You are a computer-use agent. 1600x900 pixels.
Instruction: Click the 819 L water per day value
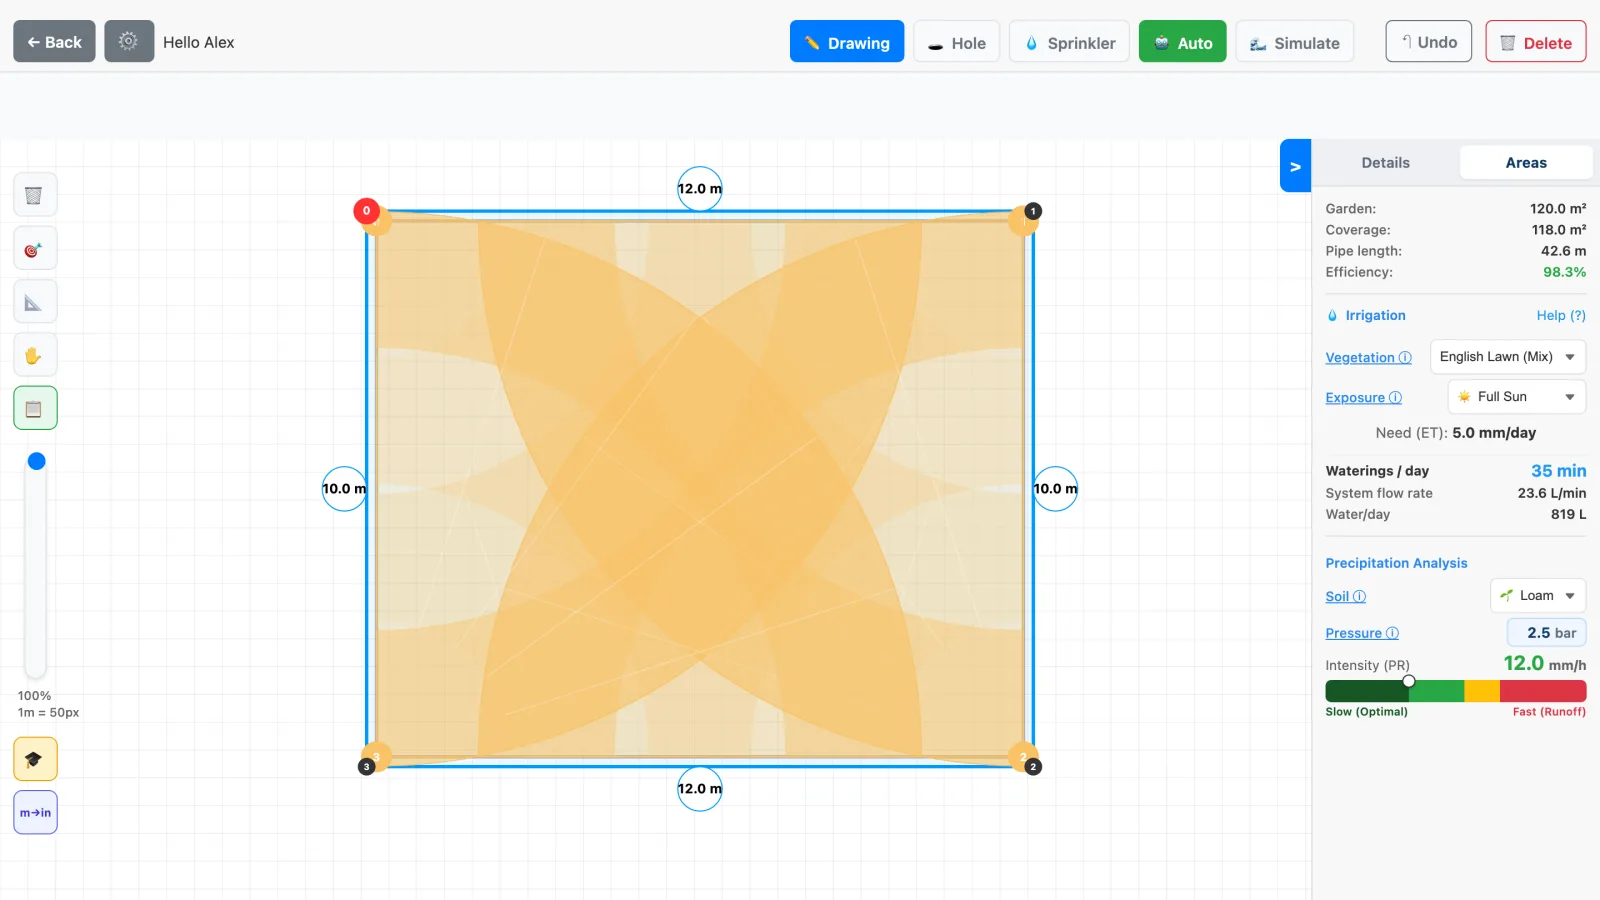(x=1568, y=514)
